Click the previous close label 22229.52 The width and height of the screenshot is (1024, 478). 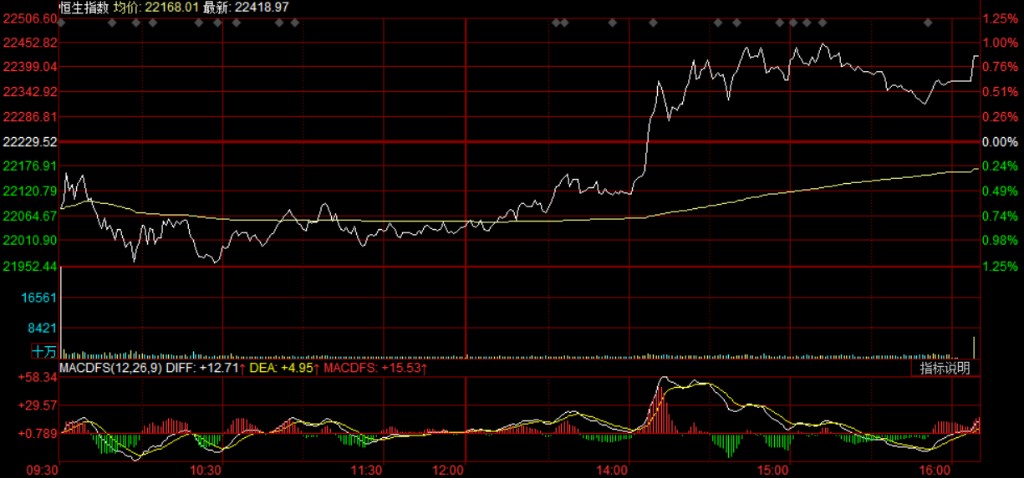(x=29, y=142)
